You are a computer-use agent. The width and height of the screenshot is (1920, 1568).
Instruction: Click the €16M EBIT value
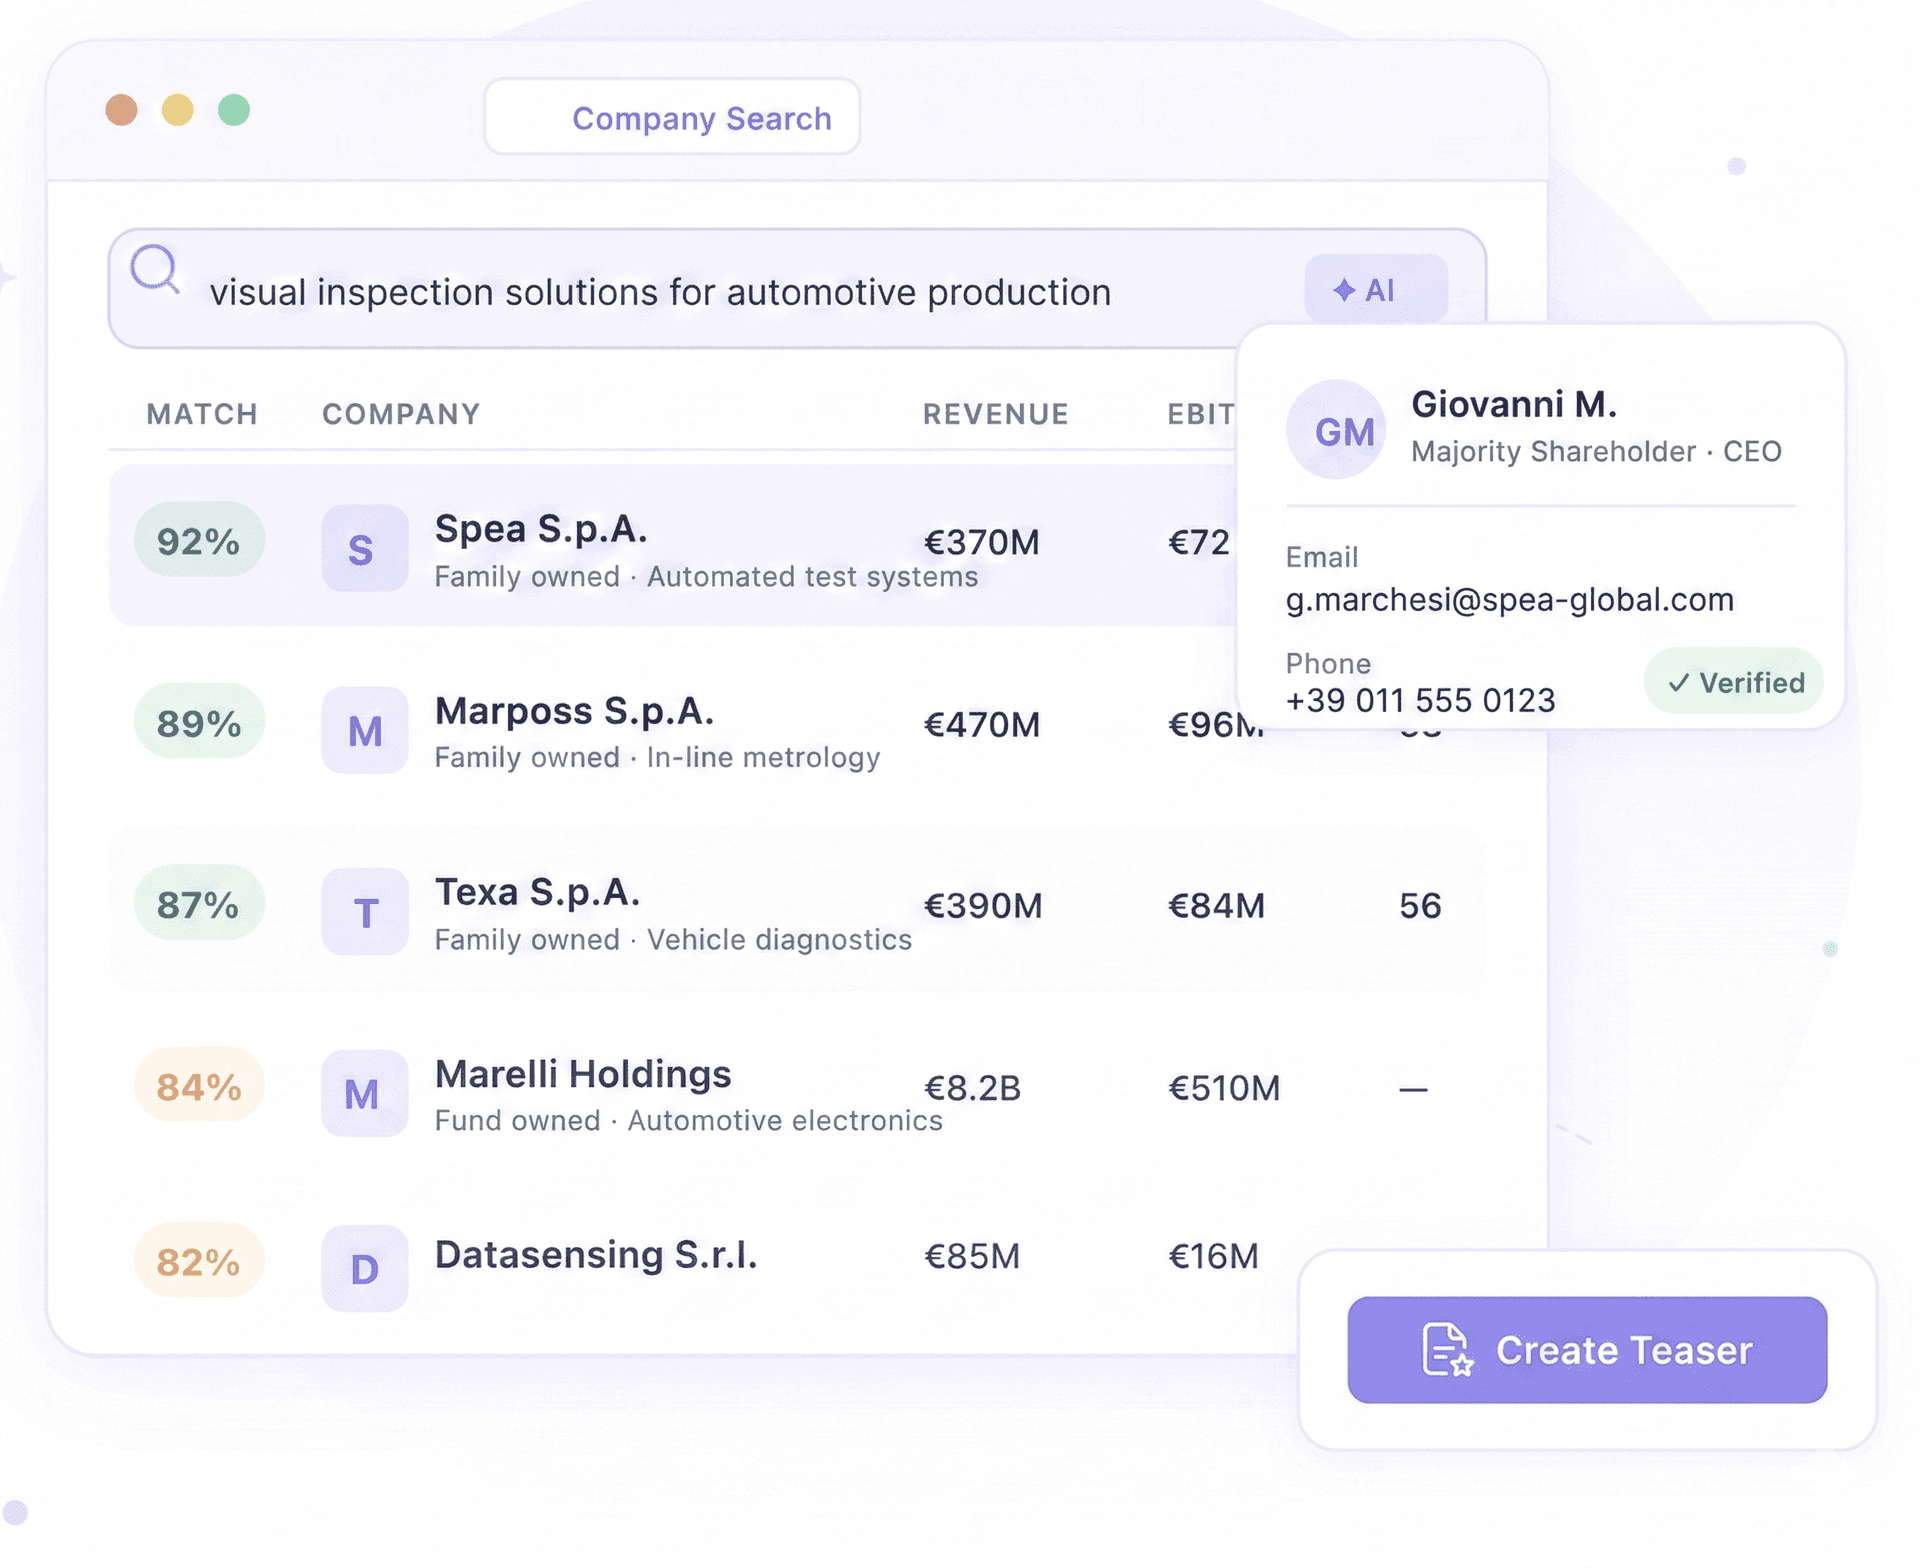click(1213, 1255)
